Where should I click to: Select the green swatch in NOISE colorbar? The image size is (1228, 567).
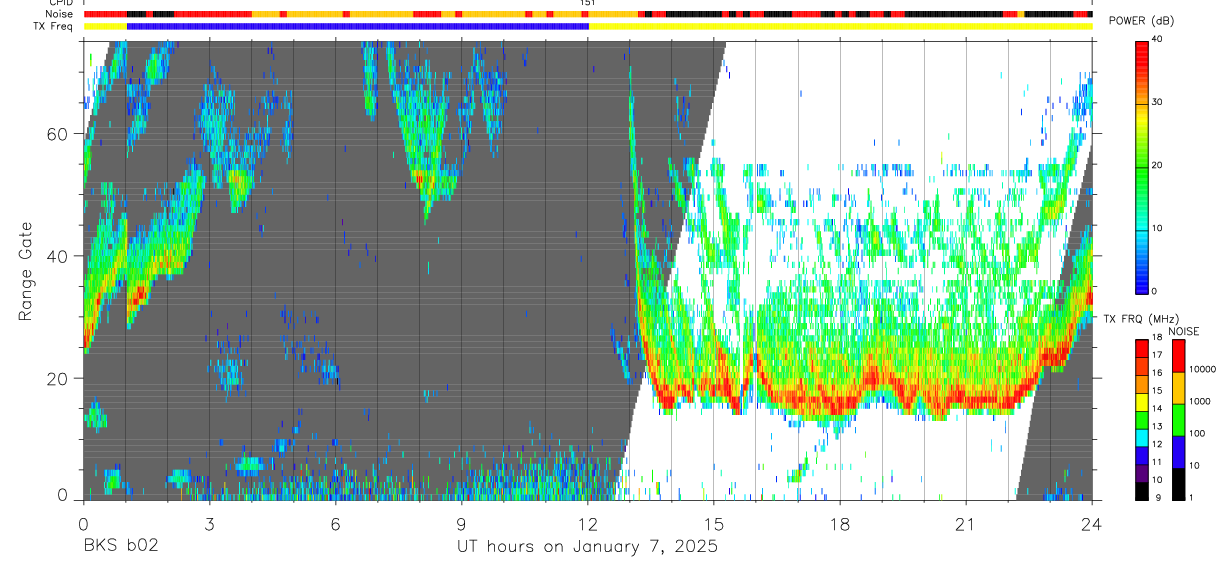pos(1178,420)
